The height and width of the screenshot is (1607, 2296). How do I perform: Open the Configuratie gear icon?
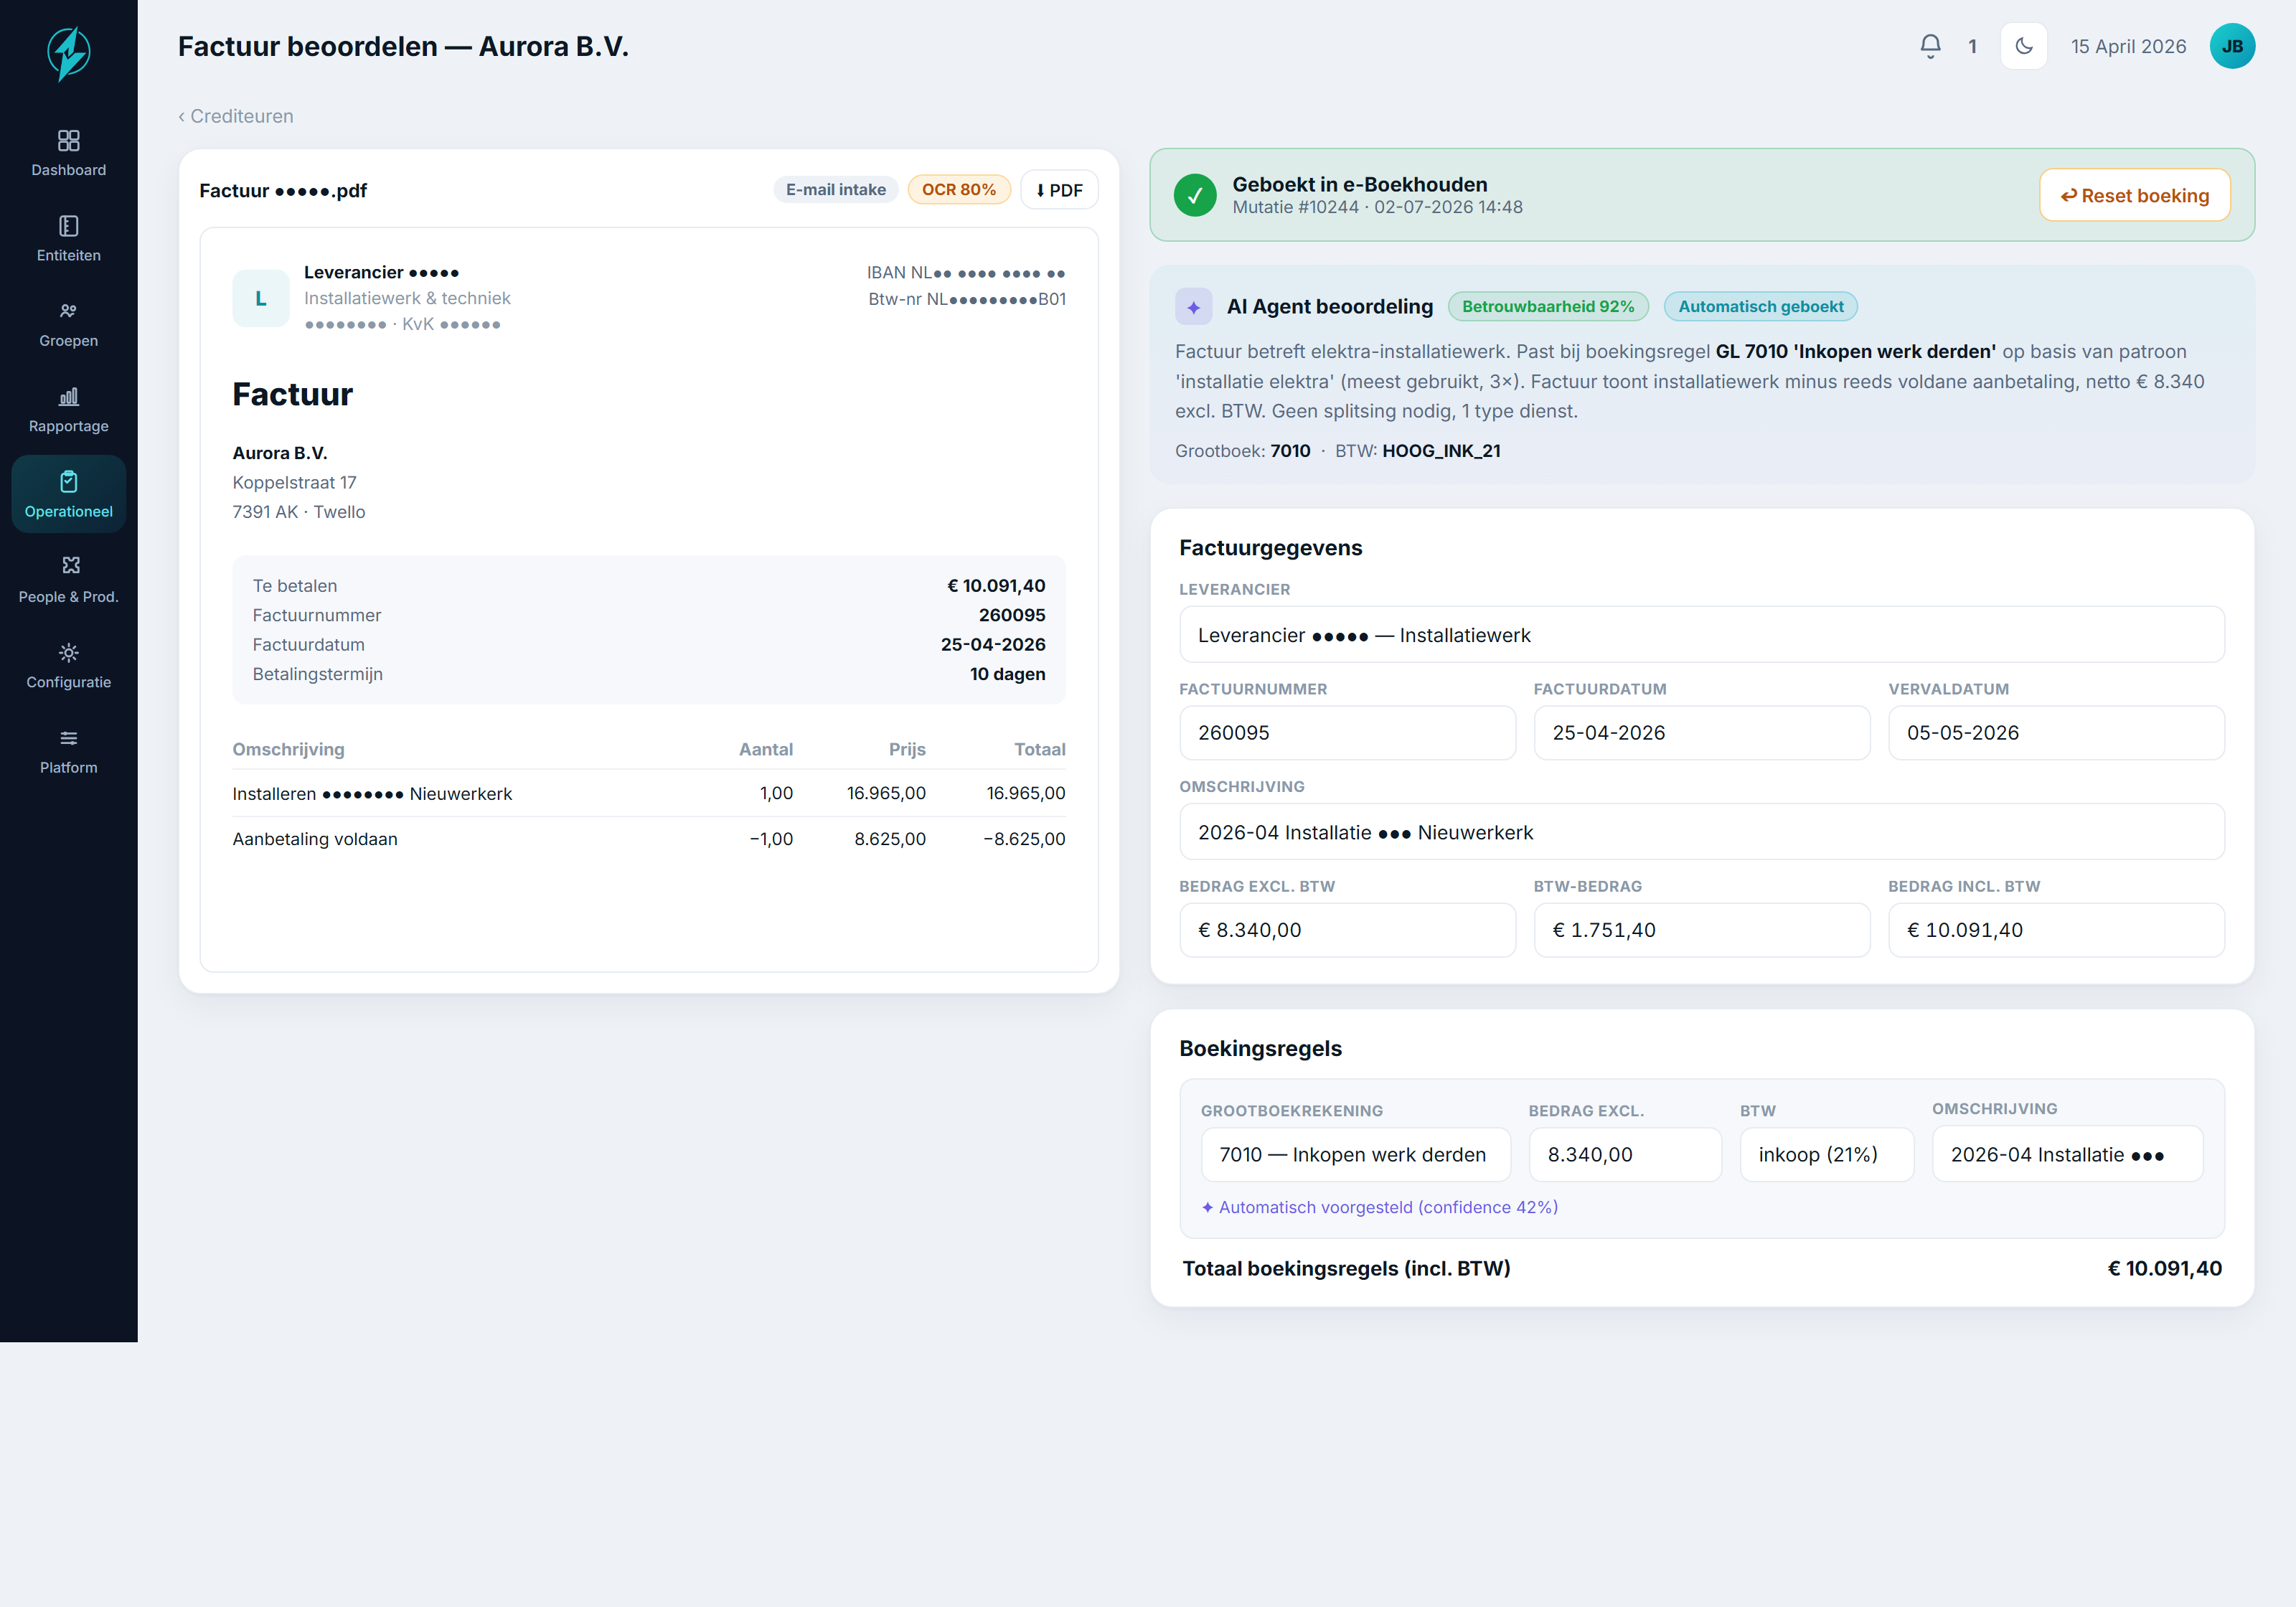tap(68, 652)
